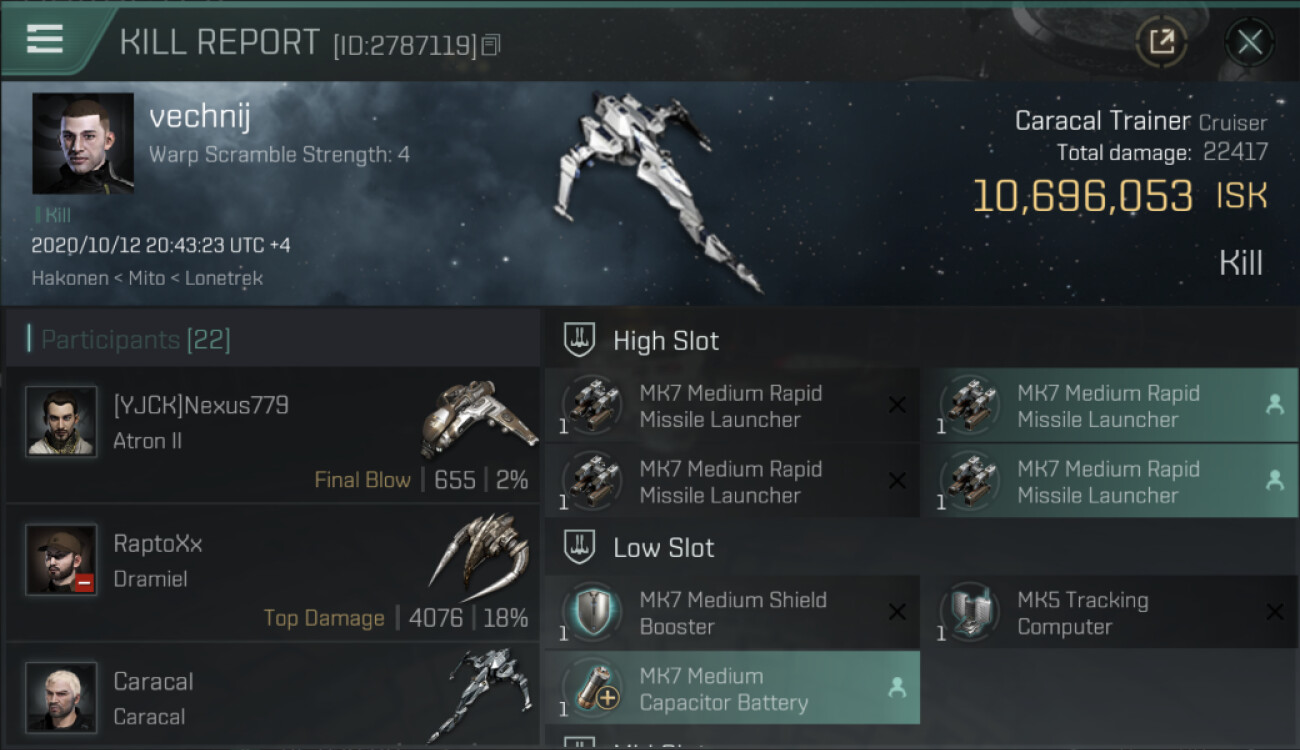Open the hamburger menu
1300x750 pixels.
45,40
